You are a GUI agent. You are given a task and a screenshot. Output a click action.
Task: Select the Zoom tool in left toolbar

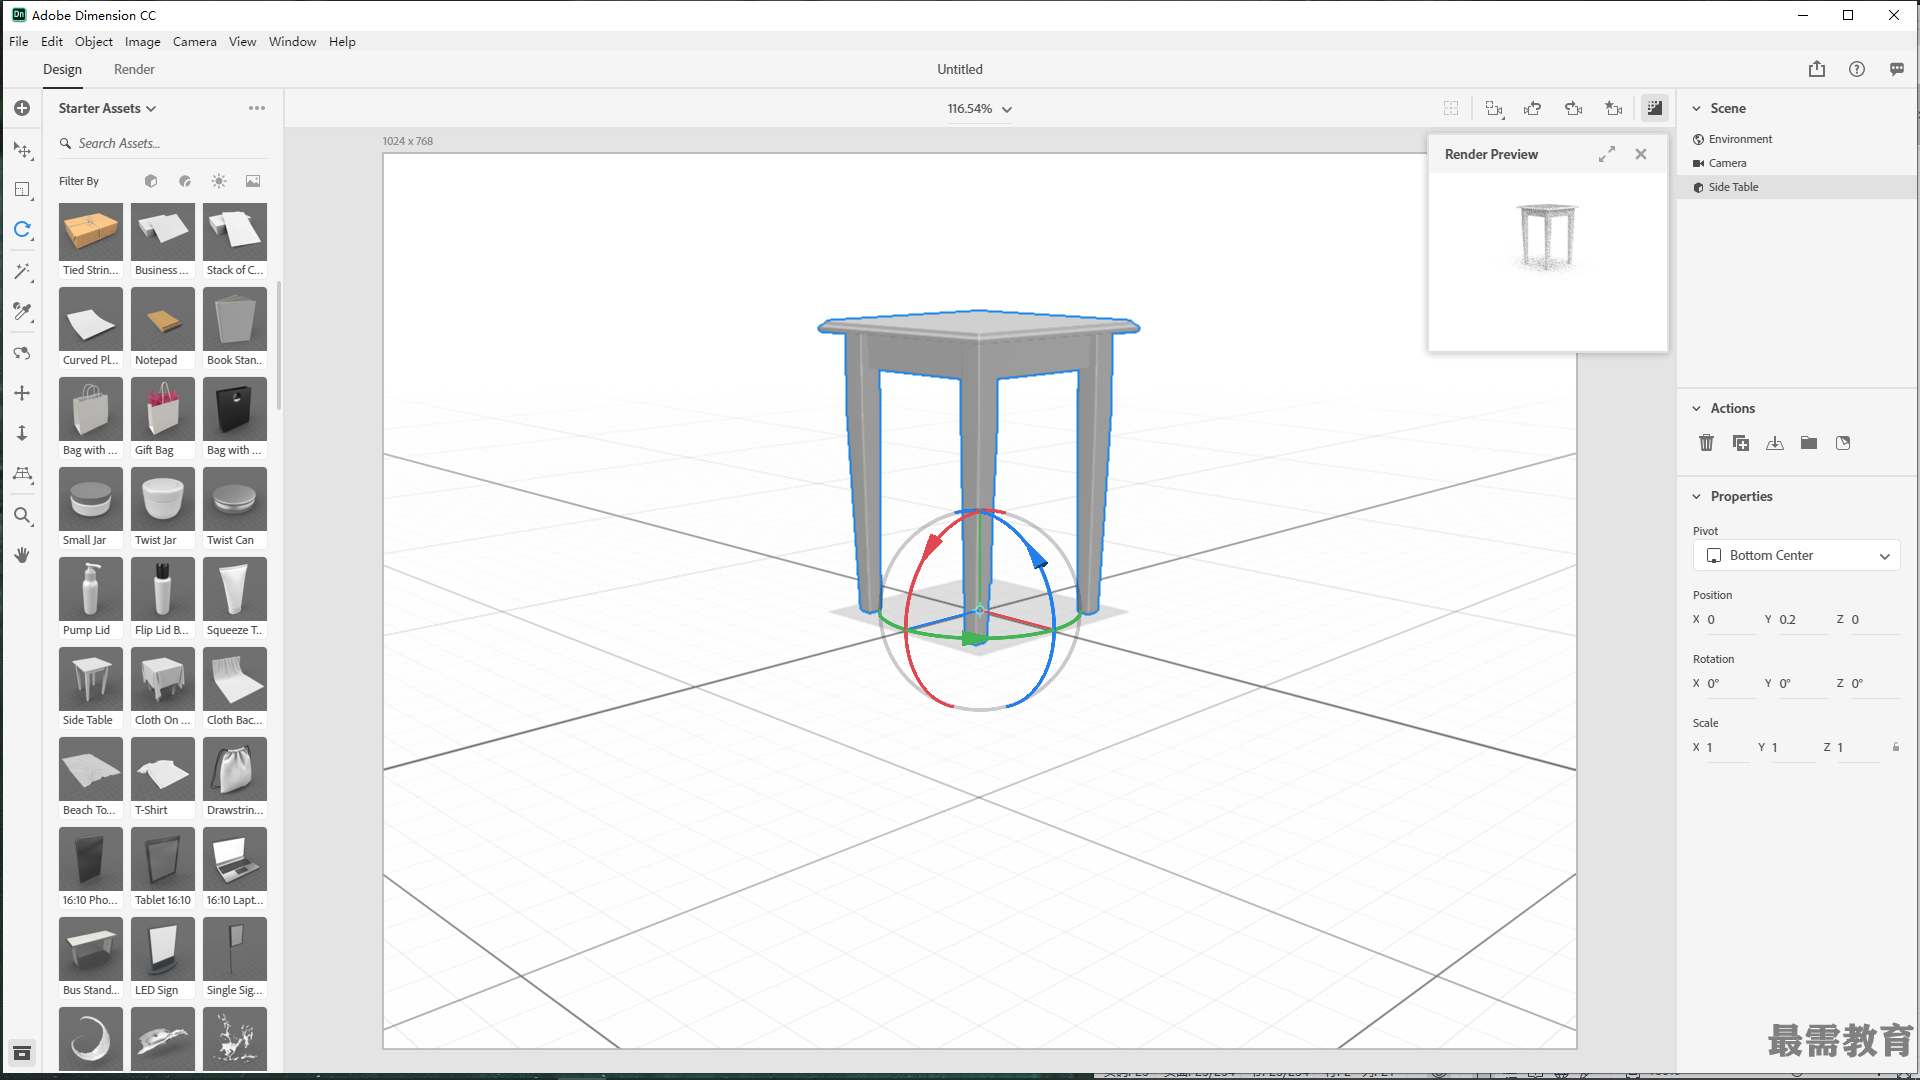tap(22, 516)
